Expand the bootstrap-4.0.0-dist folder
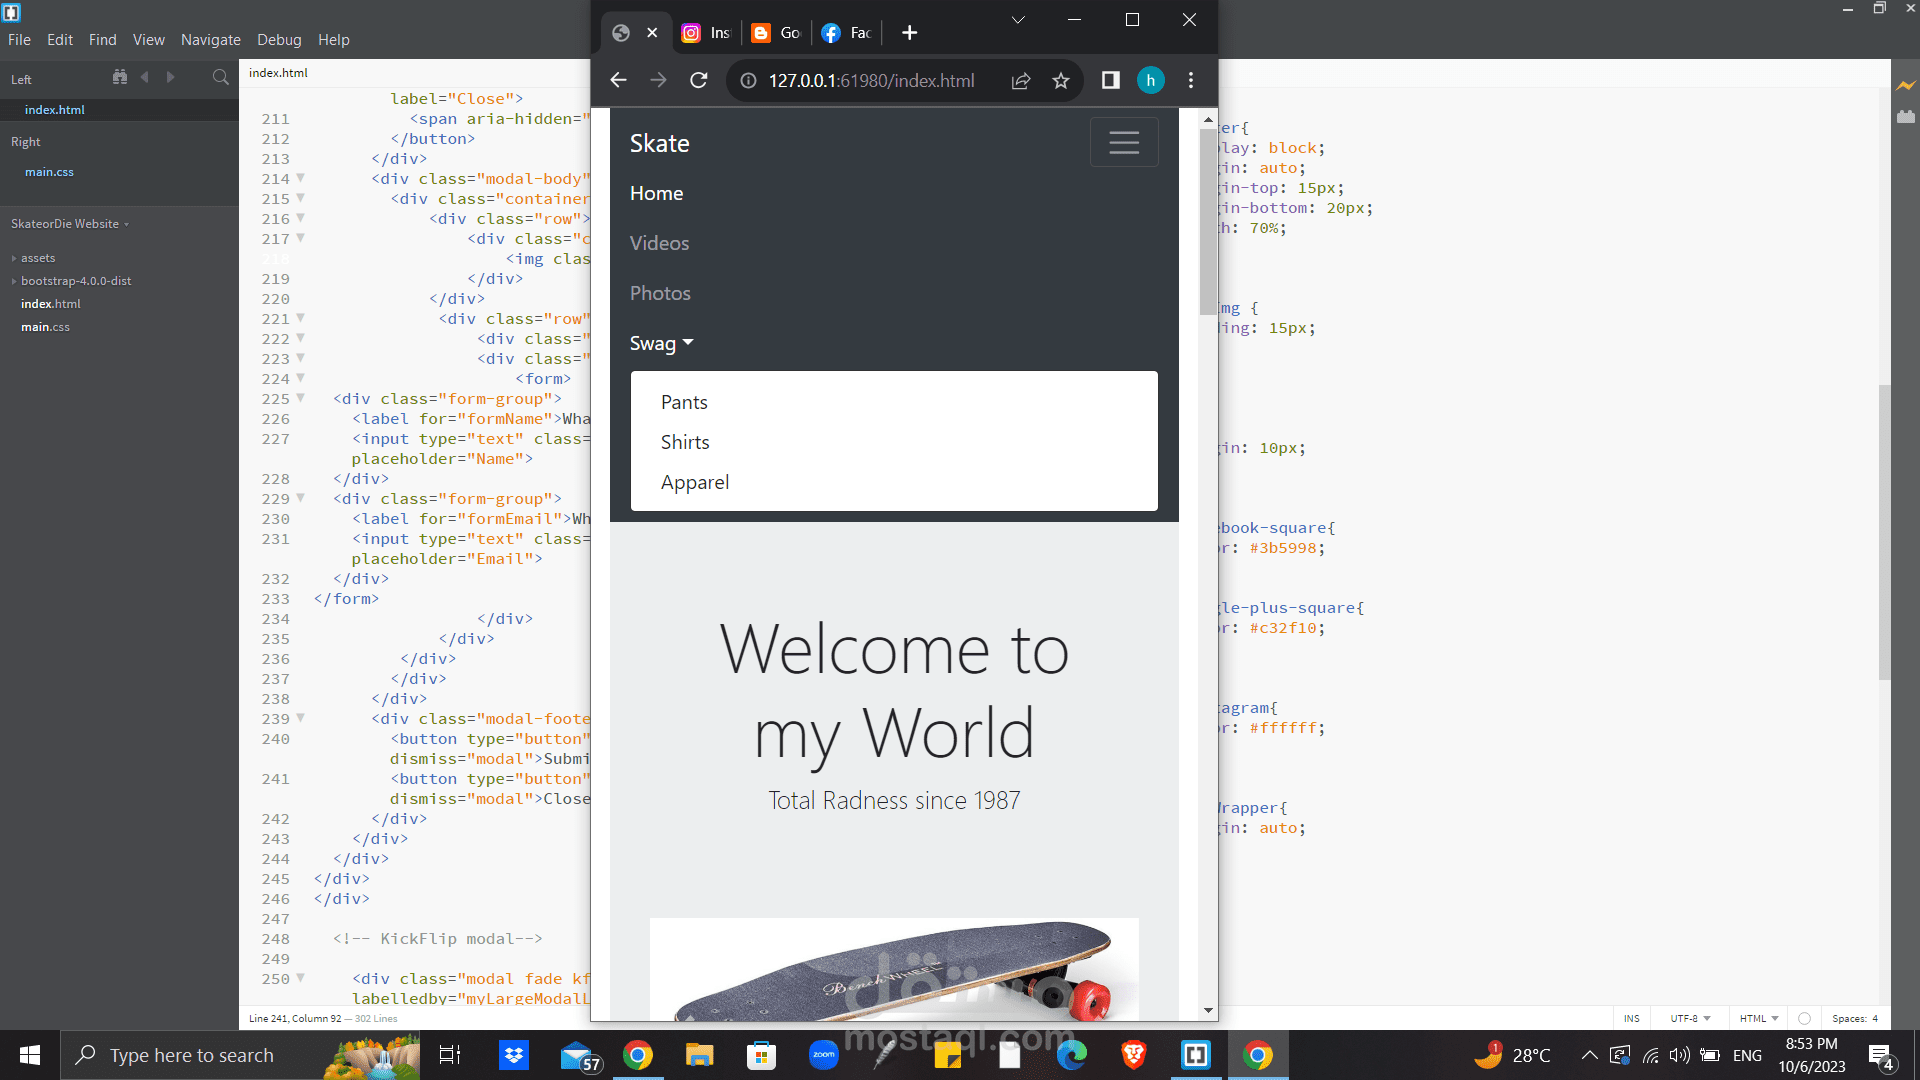Image resolution: width=1920 pixels, height=1080 pixels. click(76, 281)
